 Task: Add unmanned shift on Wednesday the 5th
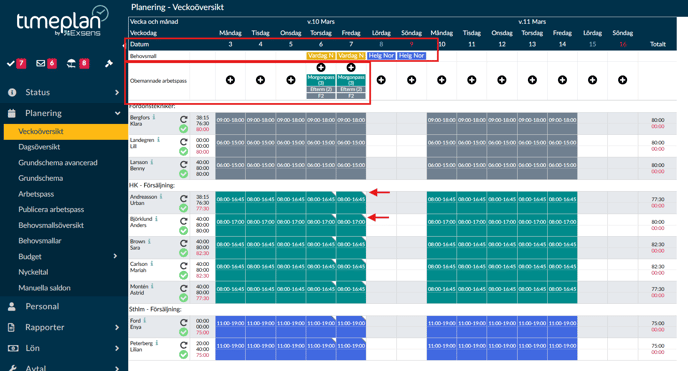coord(290,80)
